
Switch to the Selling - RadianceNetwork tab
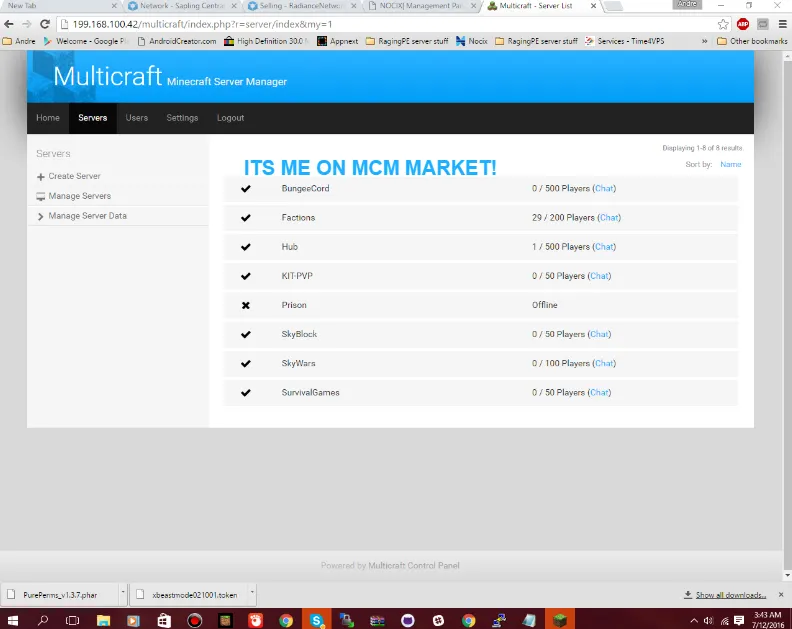point(302,6)
